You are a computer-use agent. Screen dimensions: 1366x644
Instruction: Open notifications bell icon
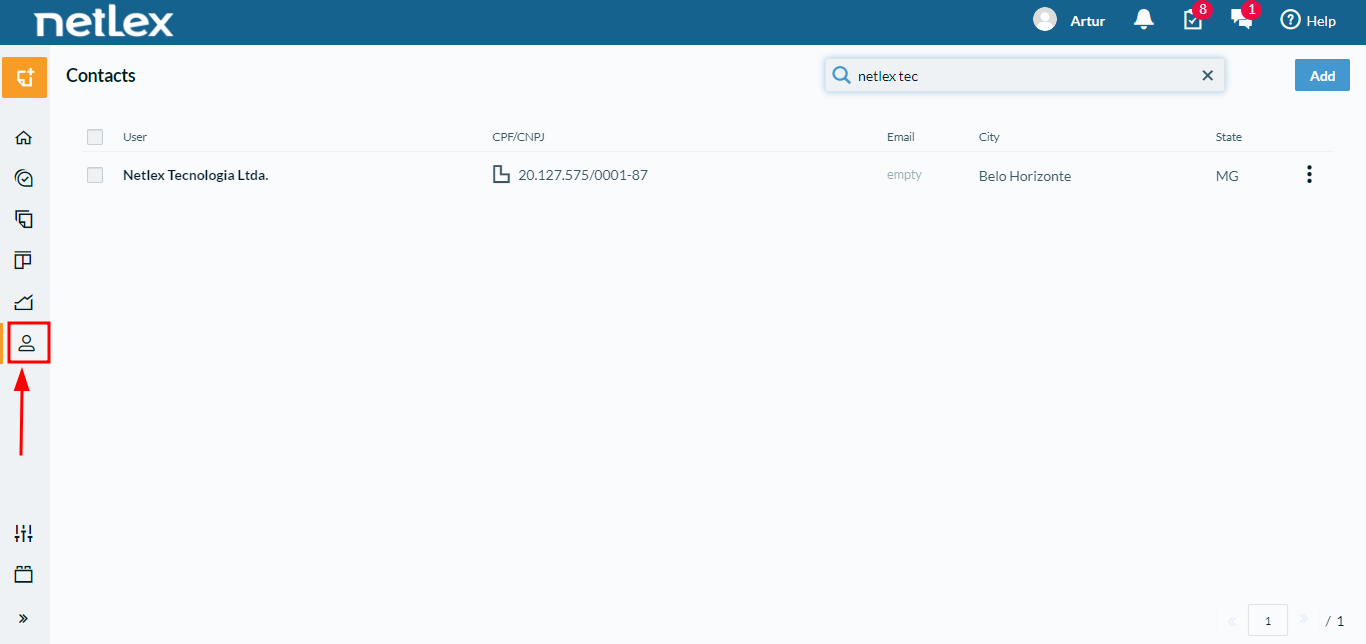[1143, 20]
